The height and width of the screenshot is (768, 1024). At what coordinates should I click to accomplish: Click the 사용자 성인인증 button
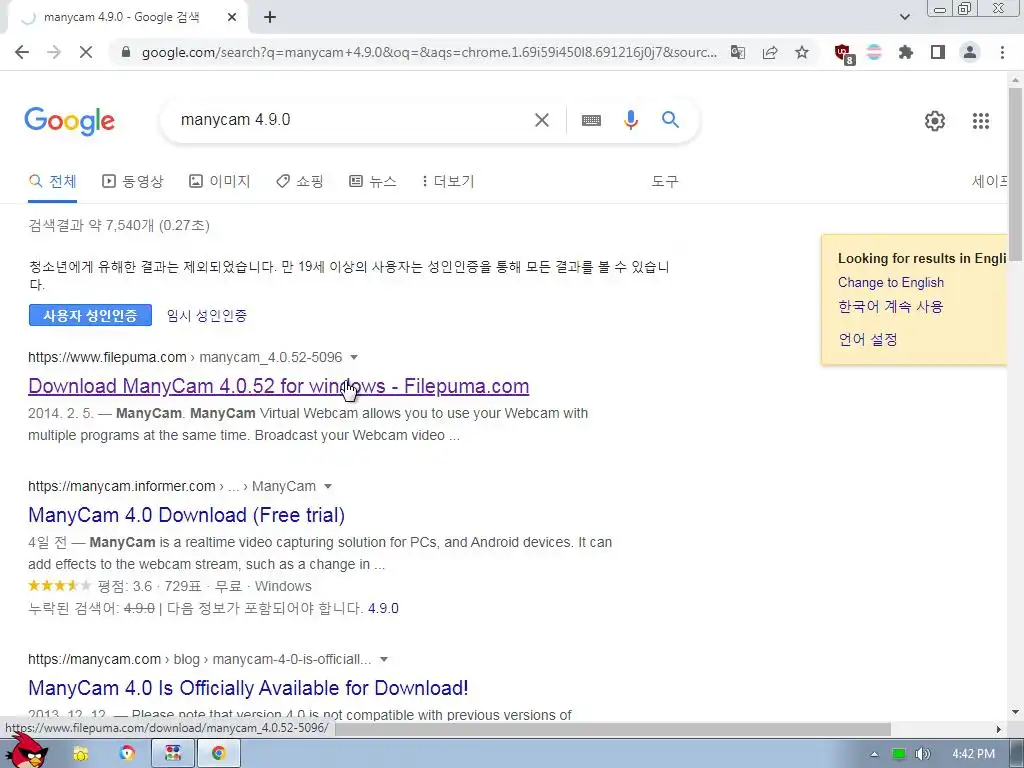[x=90, y=315]
